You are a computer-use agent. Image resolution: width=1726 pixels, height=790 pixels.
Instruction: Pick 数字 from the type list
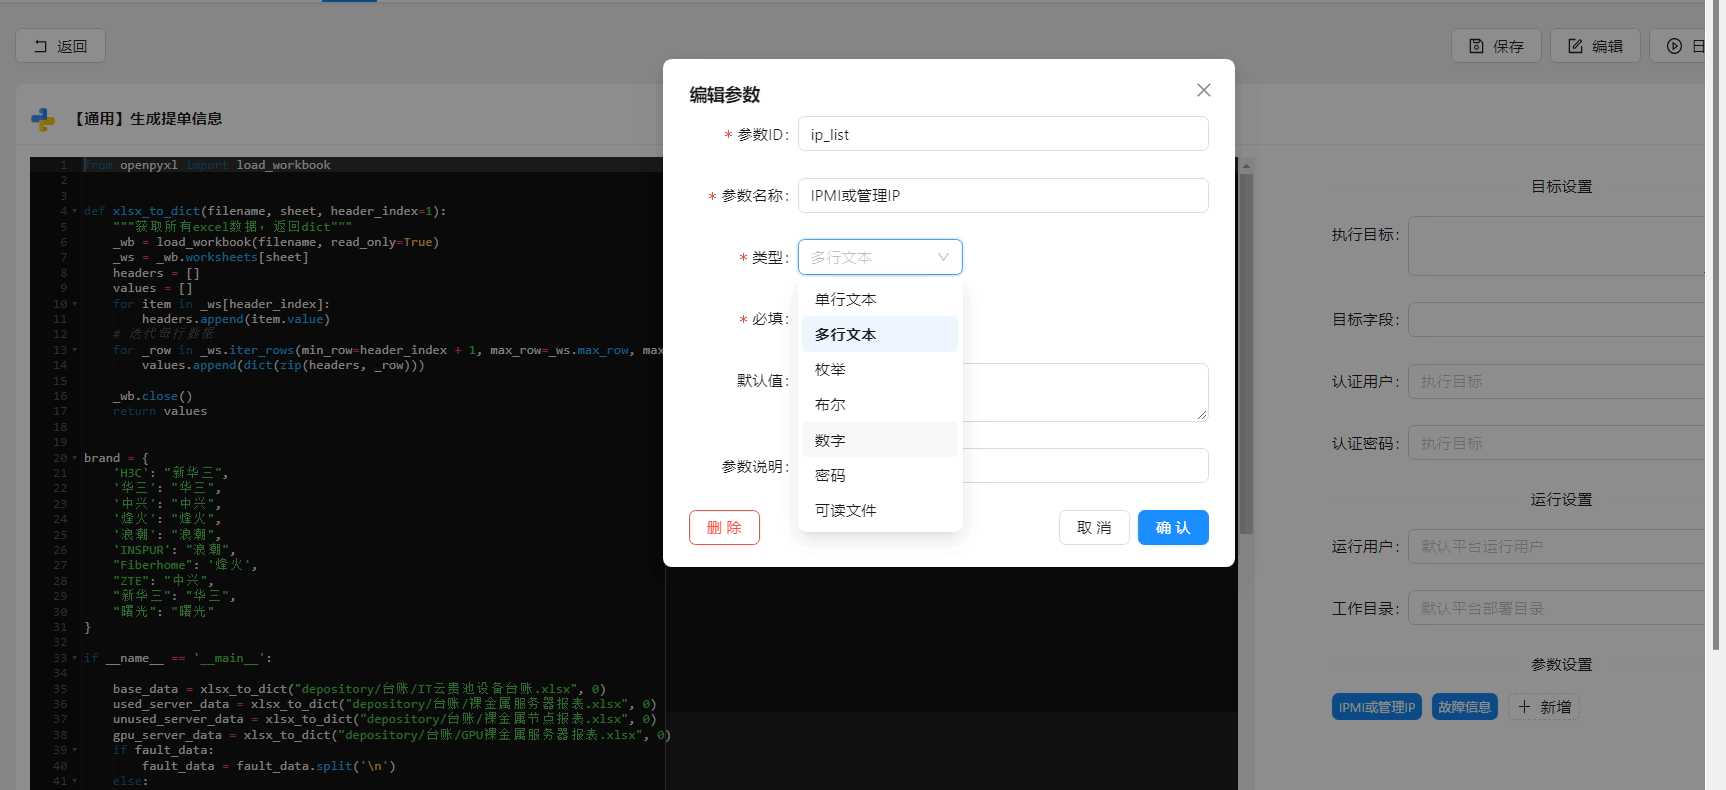(x=880, y=440)
